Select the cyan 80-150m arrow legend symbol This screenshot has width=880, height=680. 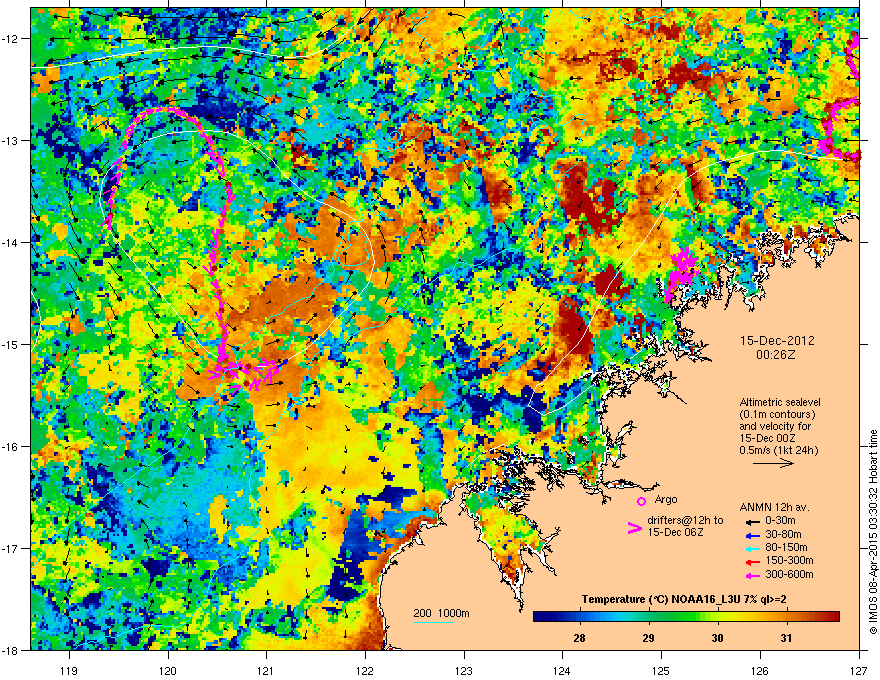751,548
